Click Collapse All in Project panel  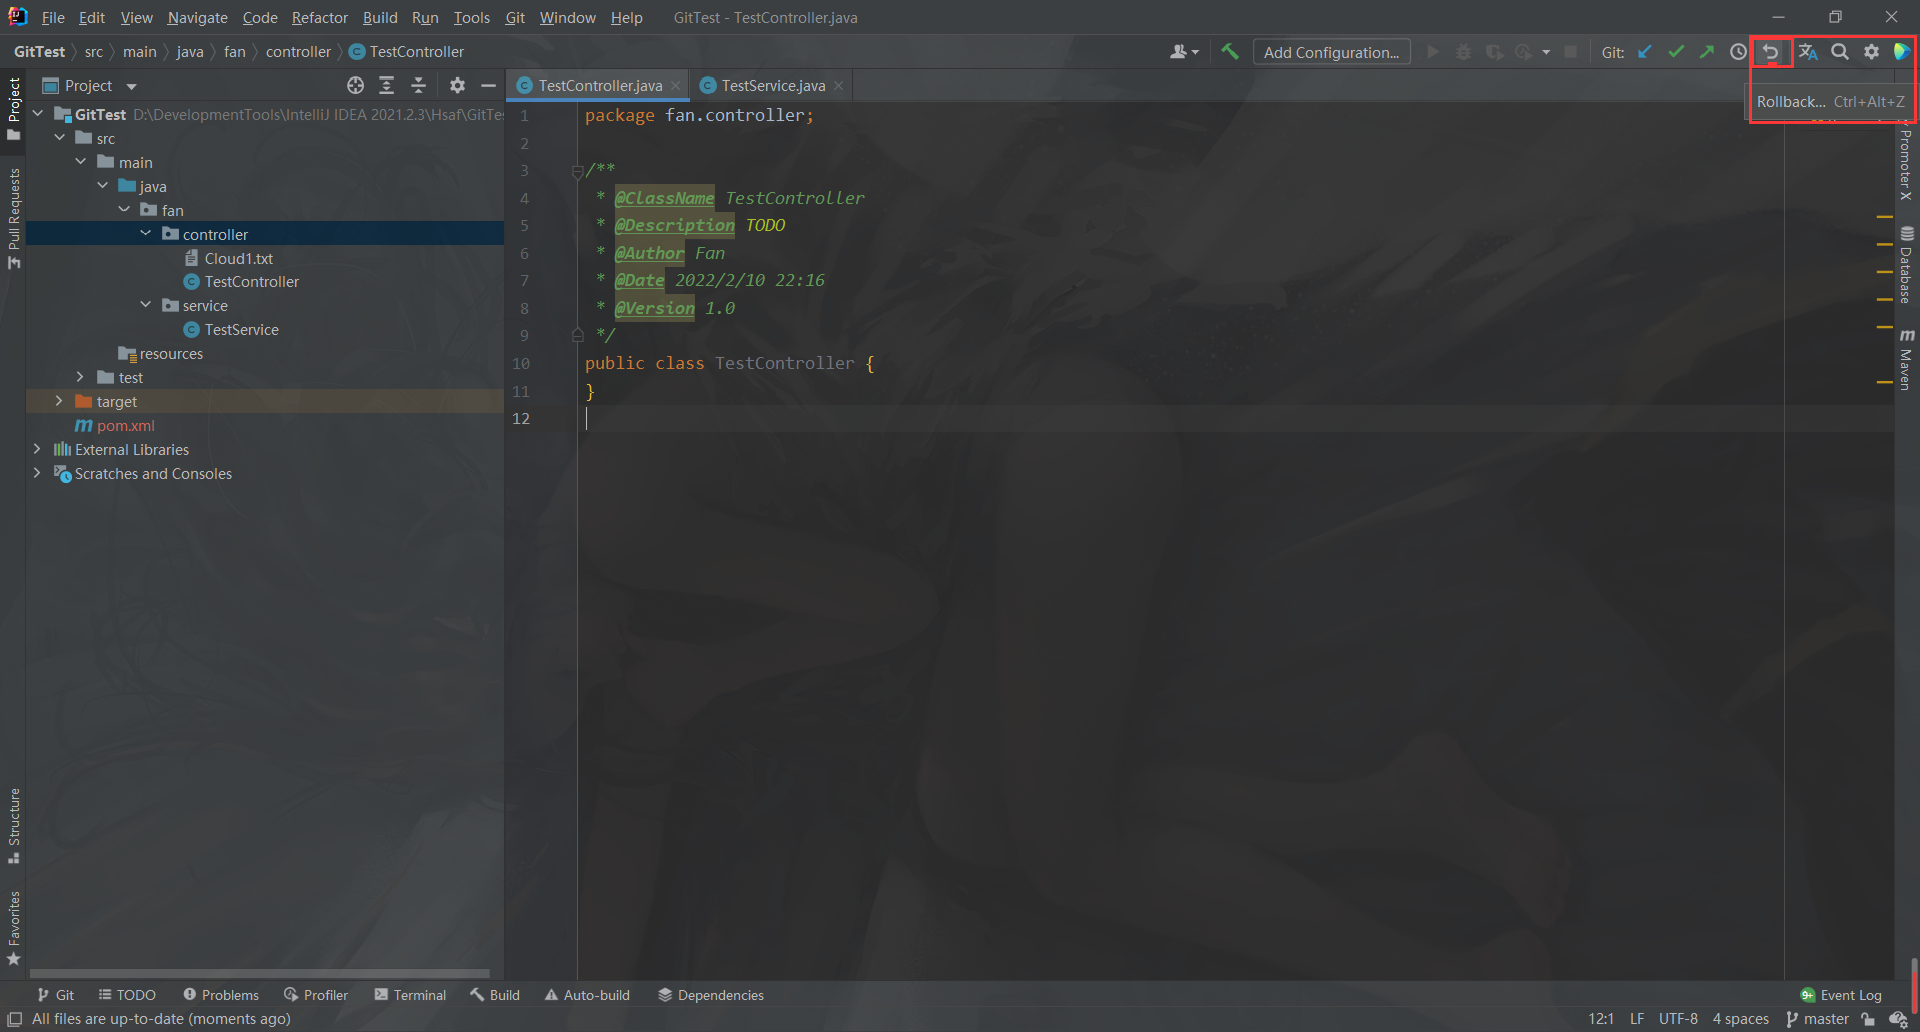click(419, 86)
